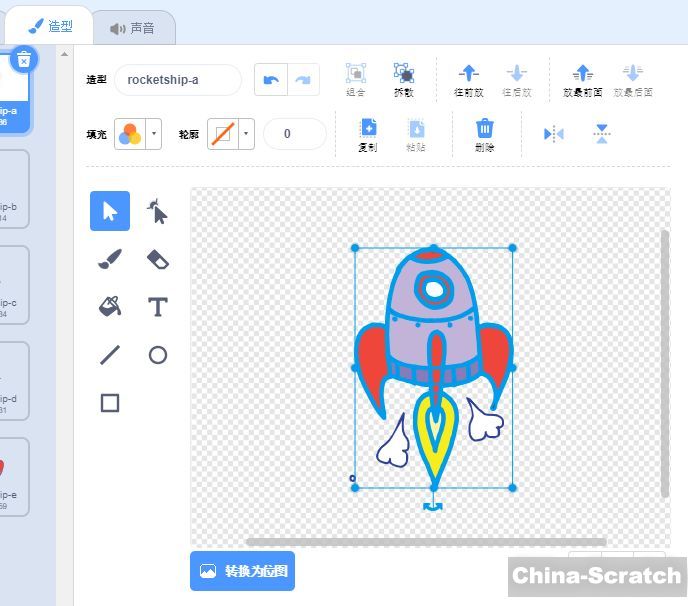Viewport: 688px width, 606px height.
Task: Select the Eraser tool
Action: pyautogui.click(x=157, y=260)
